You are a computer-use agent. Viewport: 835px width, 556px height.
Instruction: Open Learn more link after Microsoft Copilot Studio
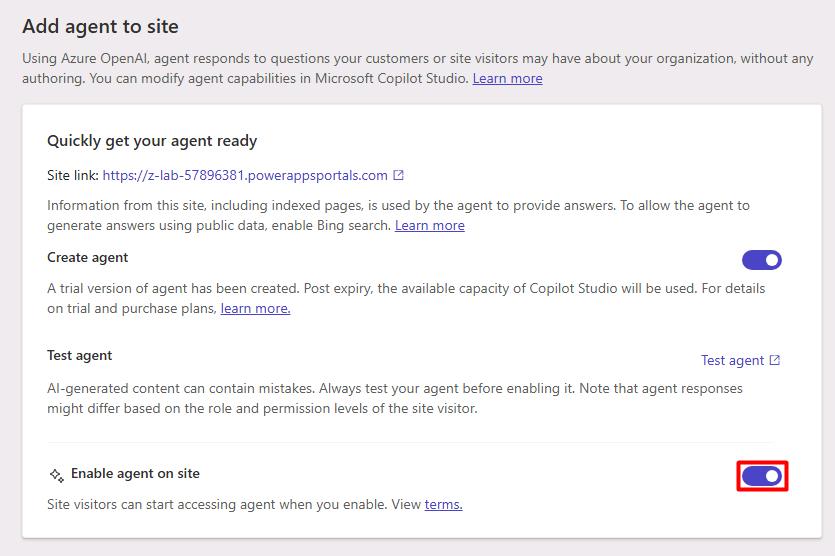(507, 78)
